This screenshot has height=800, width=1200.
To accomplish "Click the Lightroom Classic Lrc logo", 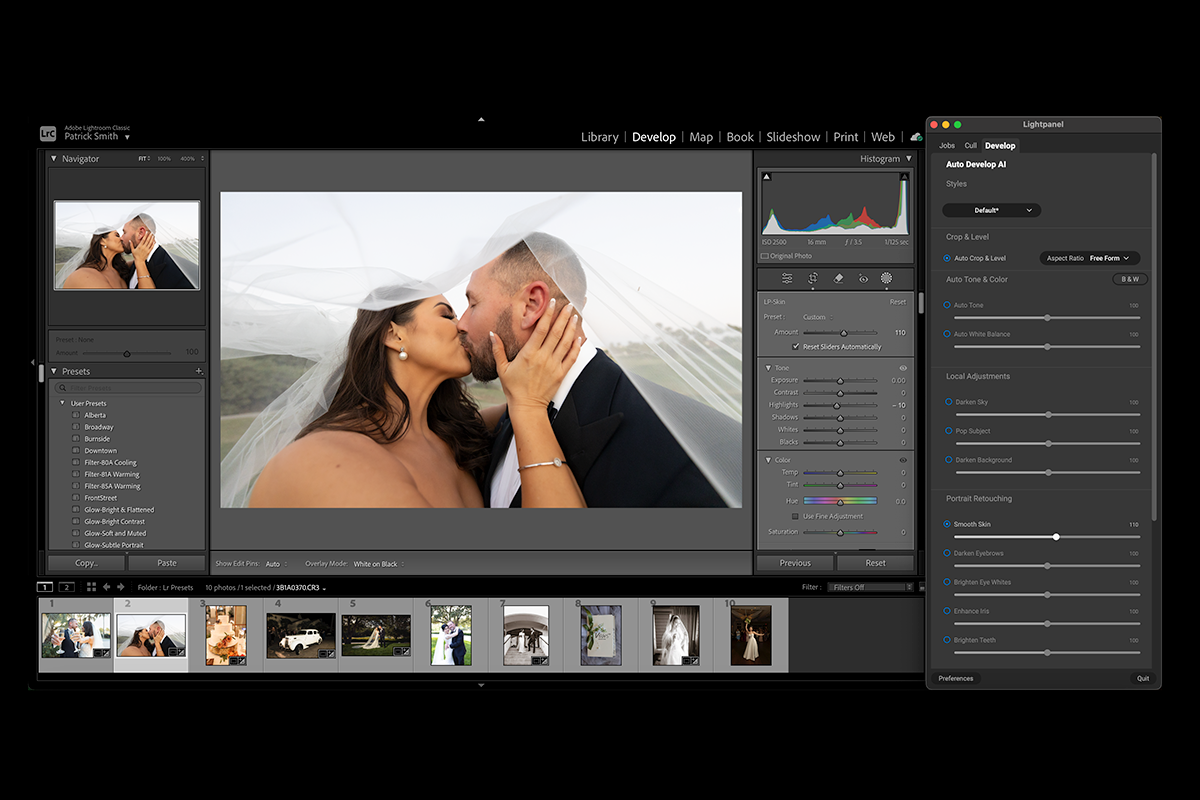I will tap(48, 133).
